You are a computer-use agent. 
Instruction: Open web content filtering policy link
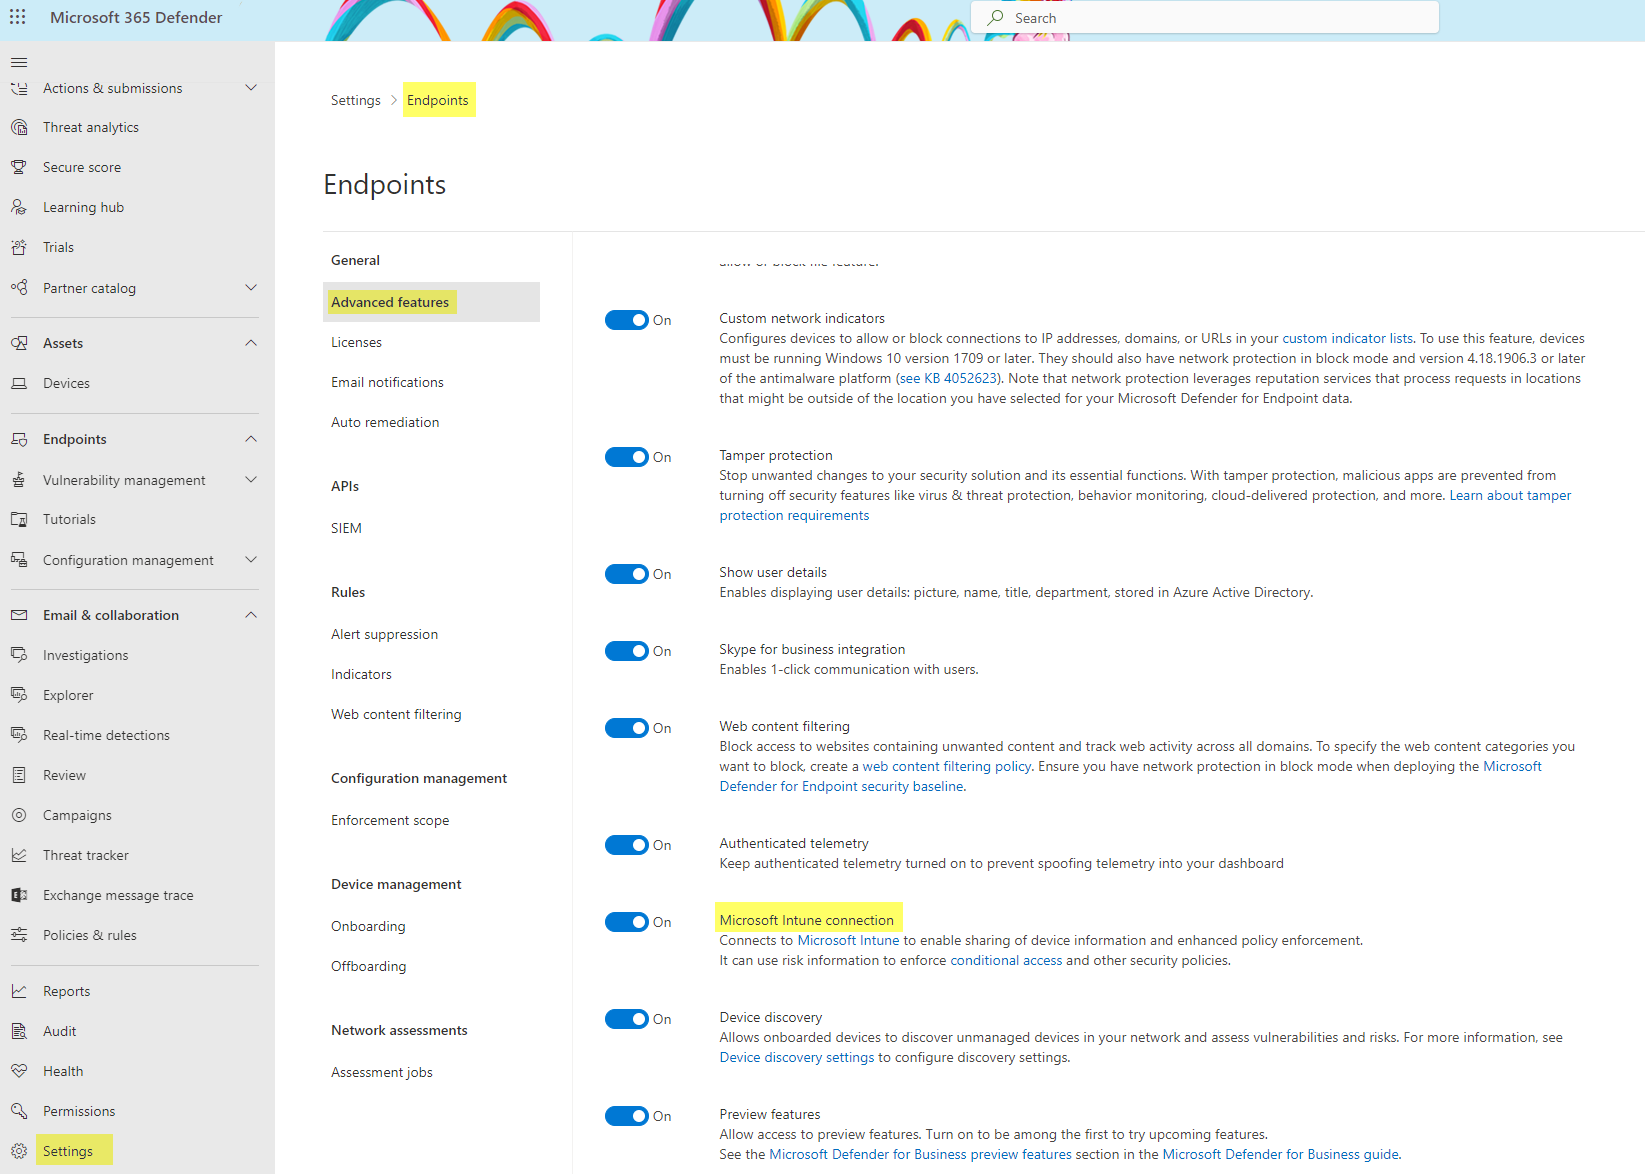tap(947, 766)
